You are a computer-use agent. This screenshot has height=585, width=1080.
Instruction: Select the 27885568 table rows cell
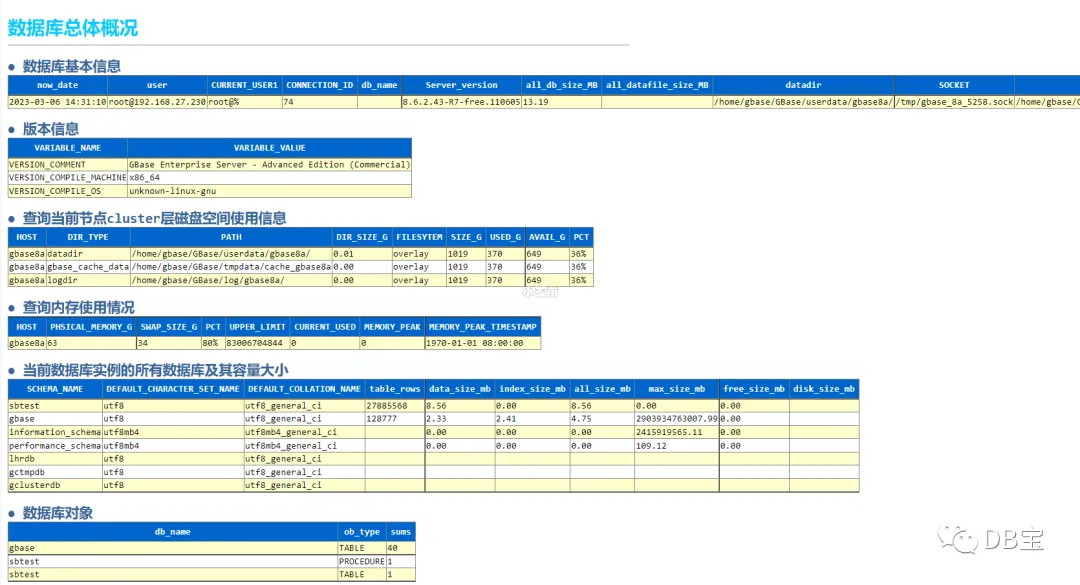pos(395,406)
